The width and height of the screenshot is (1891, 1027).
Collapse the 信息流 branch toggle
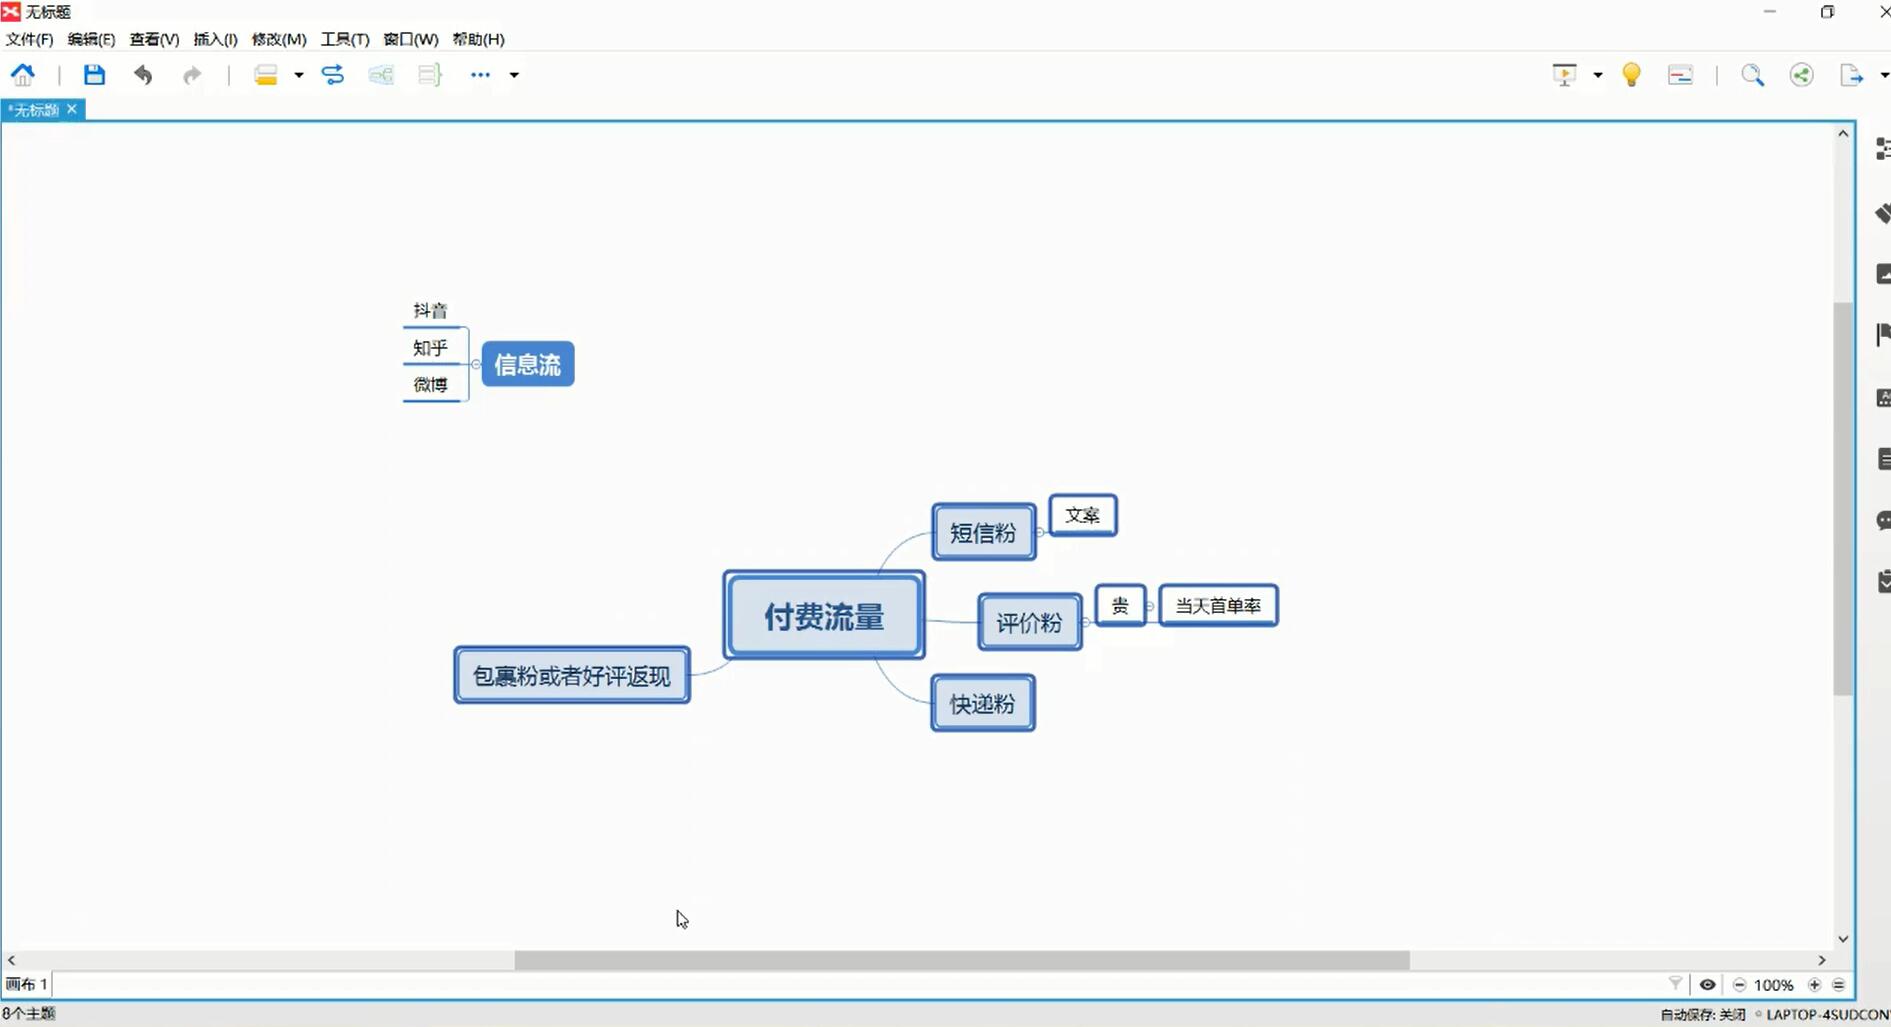pos(476,364)
